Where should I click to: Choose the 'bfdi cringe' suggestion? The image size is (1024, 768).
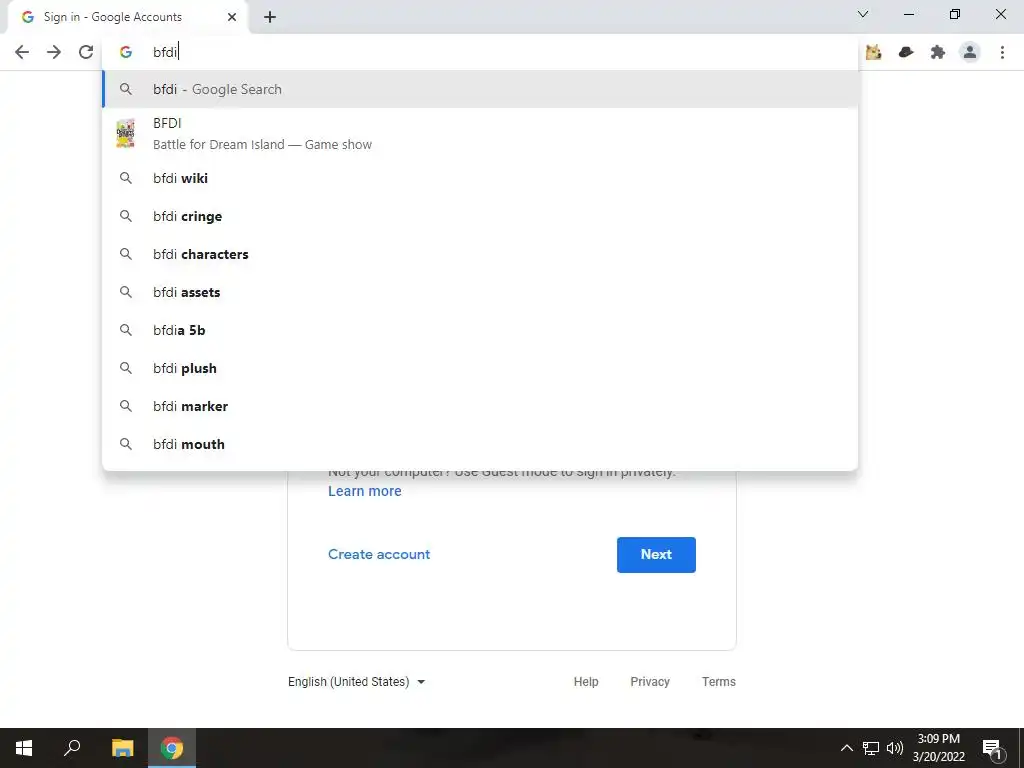480,216
